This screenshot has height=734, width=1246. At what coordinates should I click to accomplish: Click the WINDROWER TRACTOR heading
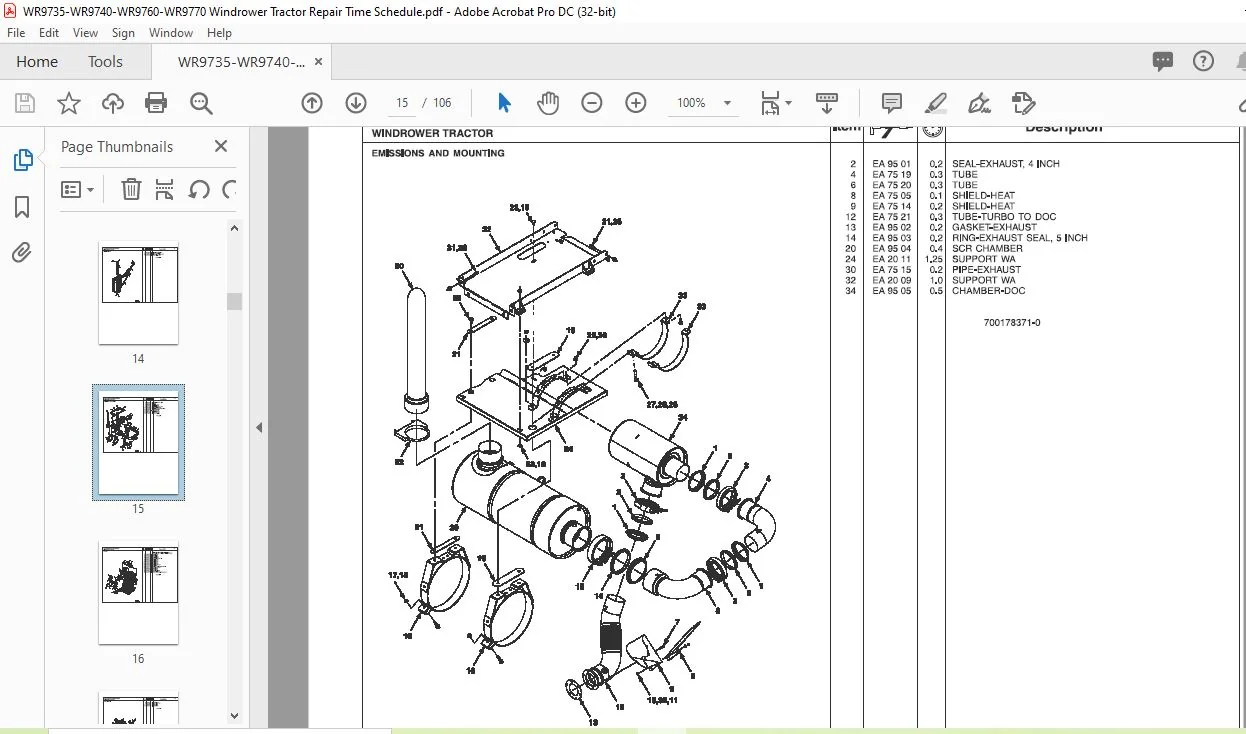pyautogui.click(x=432, y=133)
